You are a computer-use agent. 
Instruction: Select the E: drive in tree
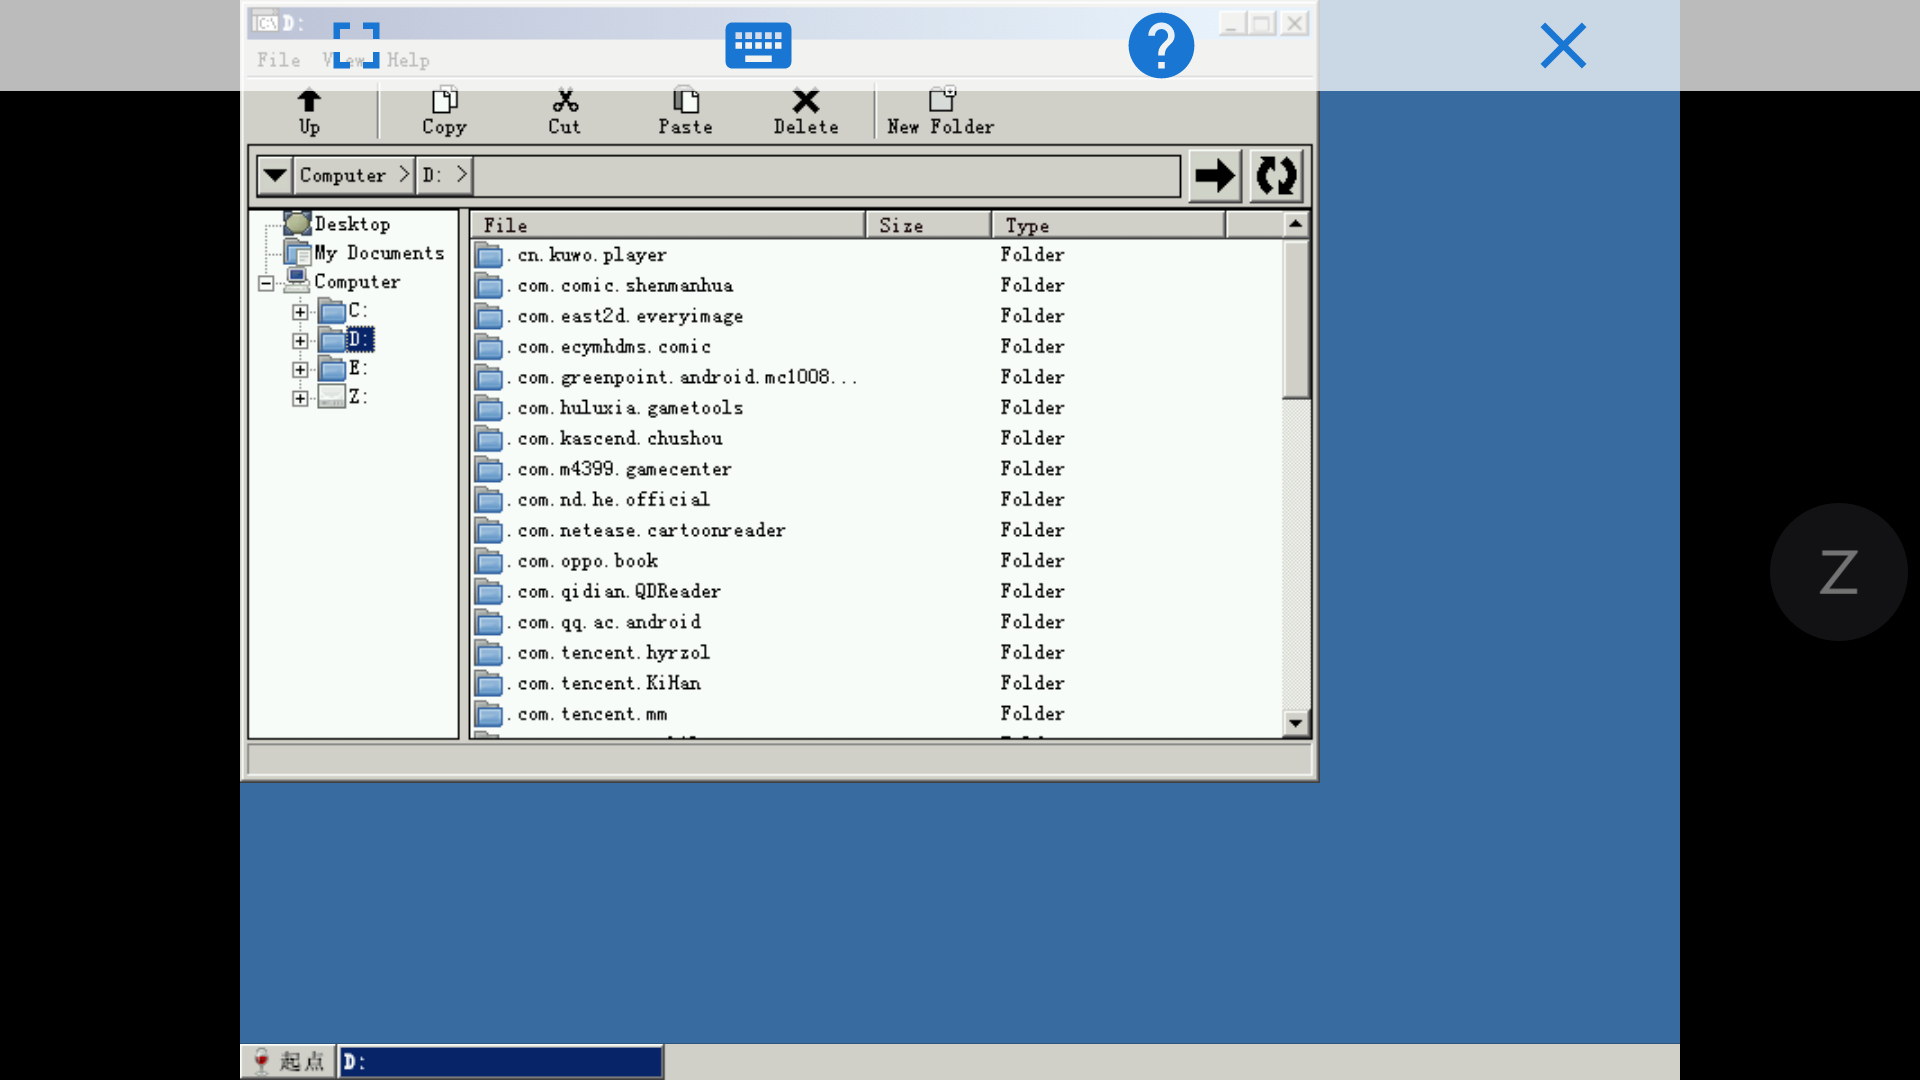point(358,368)
